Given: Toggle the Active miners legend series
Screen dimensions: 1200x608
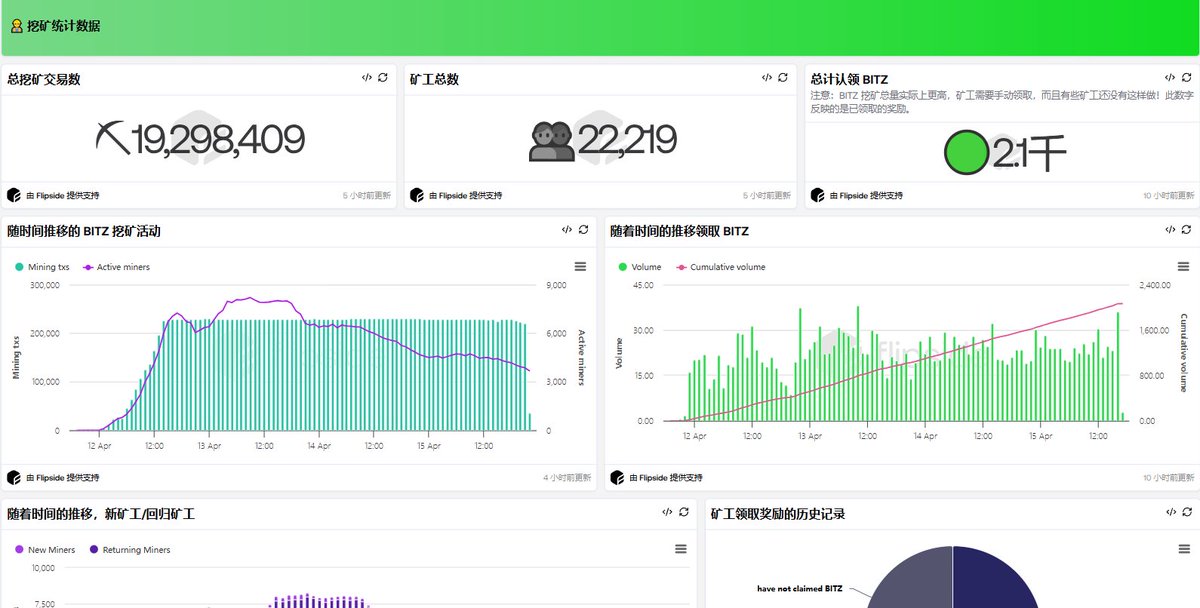Looking at the screenshot, I should click(116, 267).
